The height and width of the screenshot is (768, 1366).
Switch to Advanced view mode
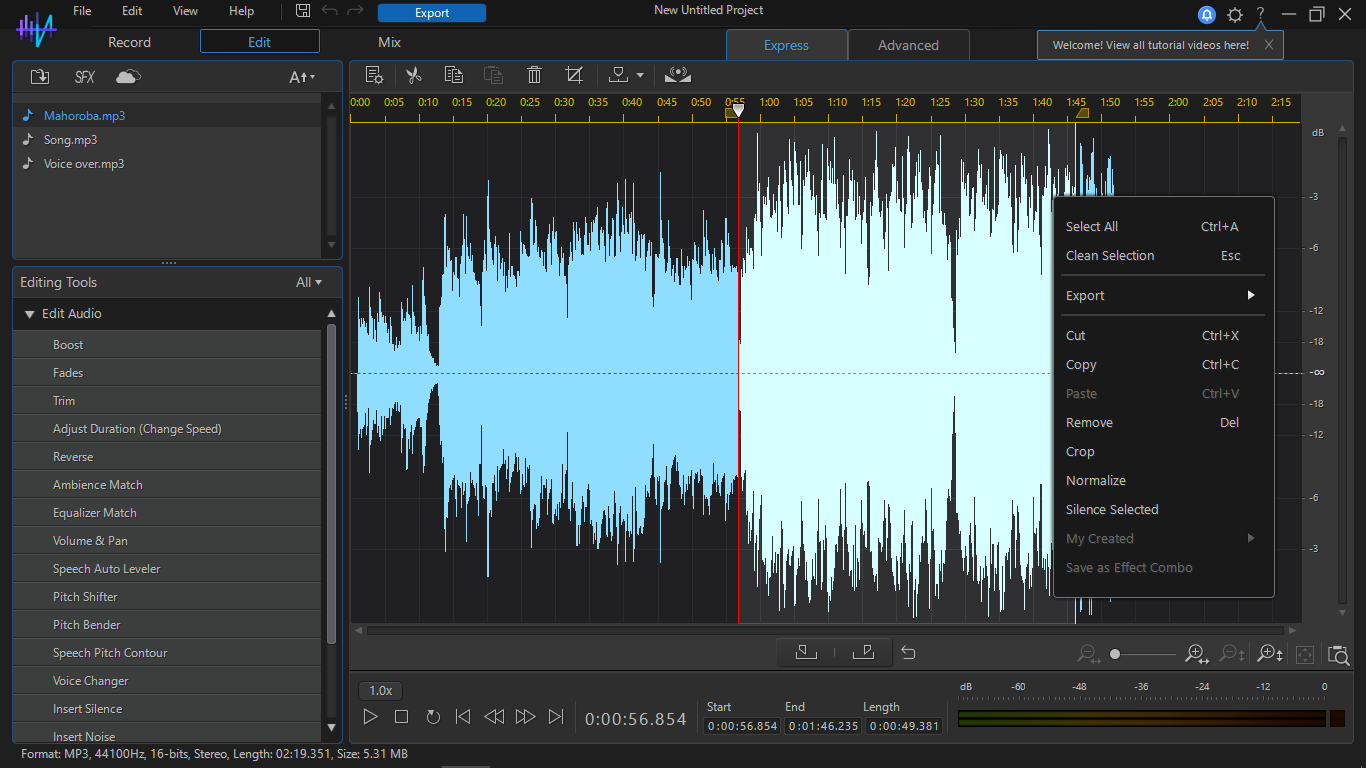click(908, 45)
